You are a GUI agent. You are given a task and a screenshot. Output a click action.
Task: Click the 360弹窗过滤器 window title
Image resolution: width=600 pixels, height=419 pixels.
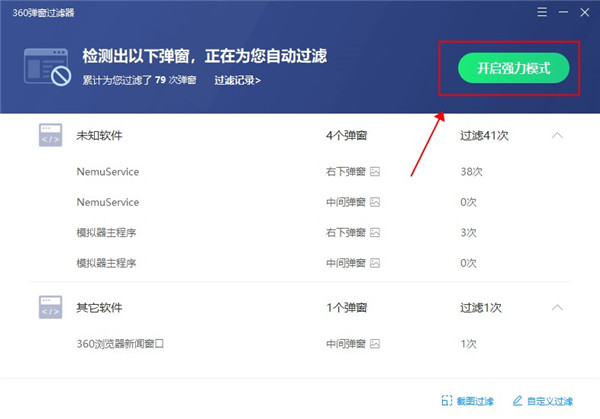(x=43, y=13)
